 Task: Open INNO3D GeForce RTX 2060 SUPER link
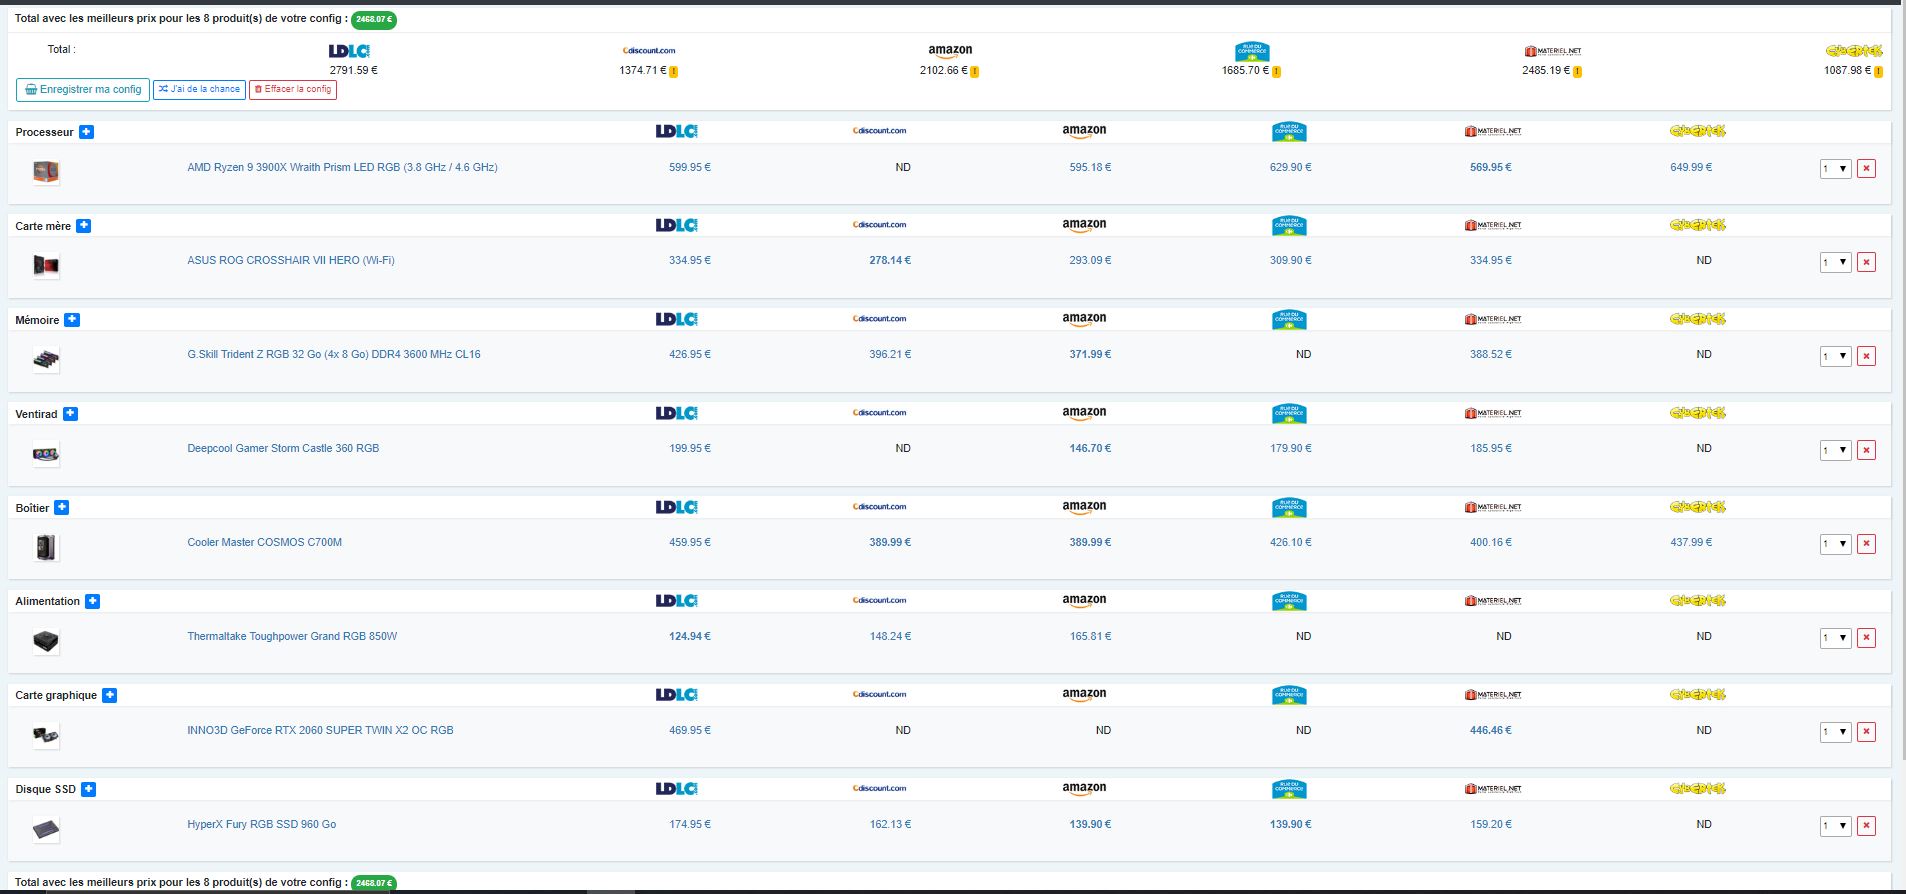320,730
